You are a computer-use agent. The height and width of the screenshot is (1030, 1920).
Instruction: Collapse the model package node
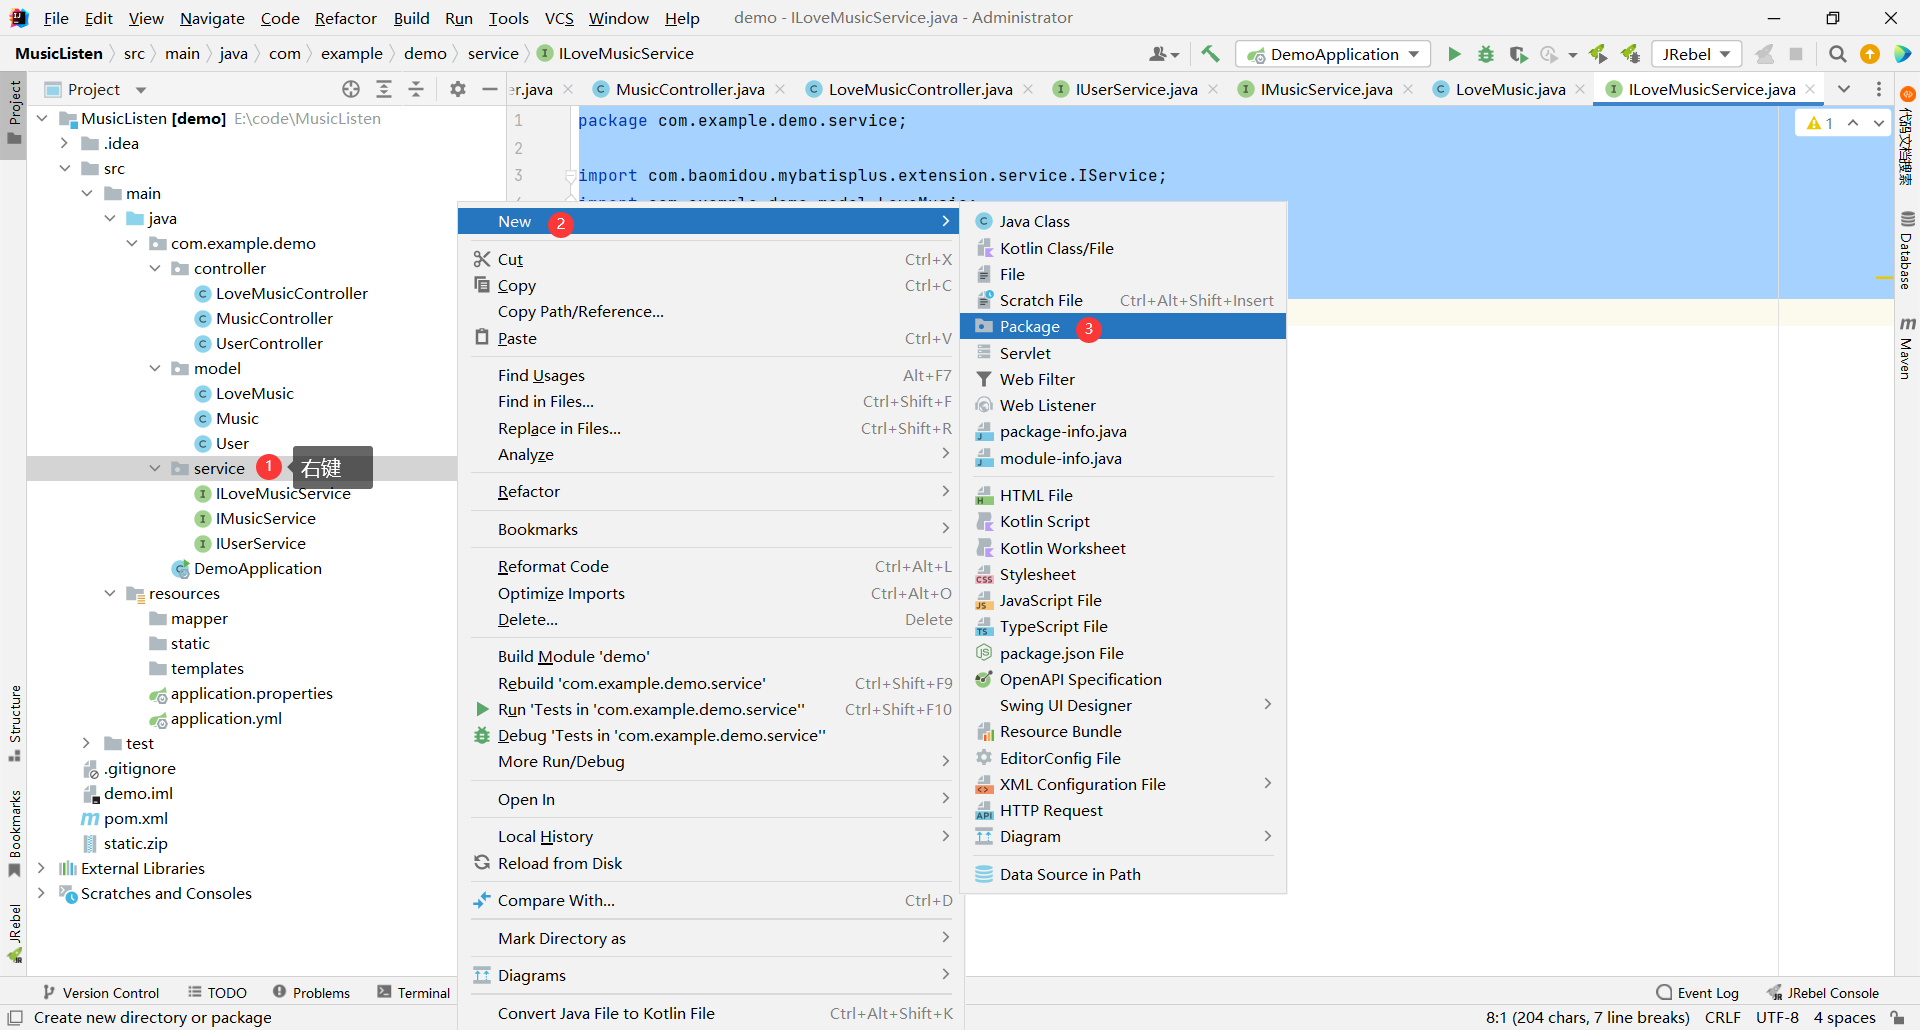coord(155,368)
